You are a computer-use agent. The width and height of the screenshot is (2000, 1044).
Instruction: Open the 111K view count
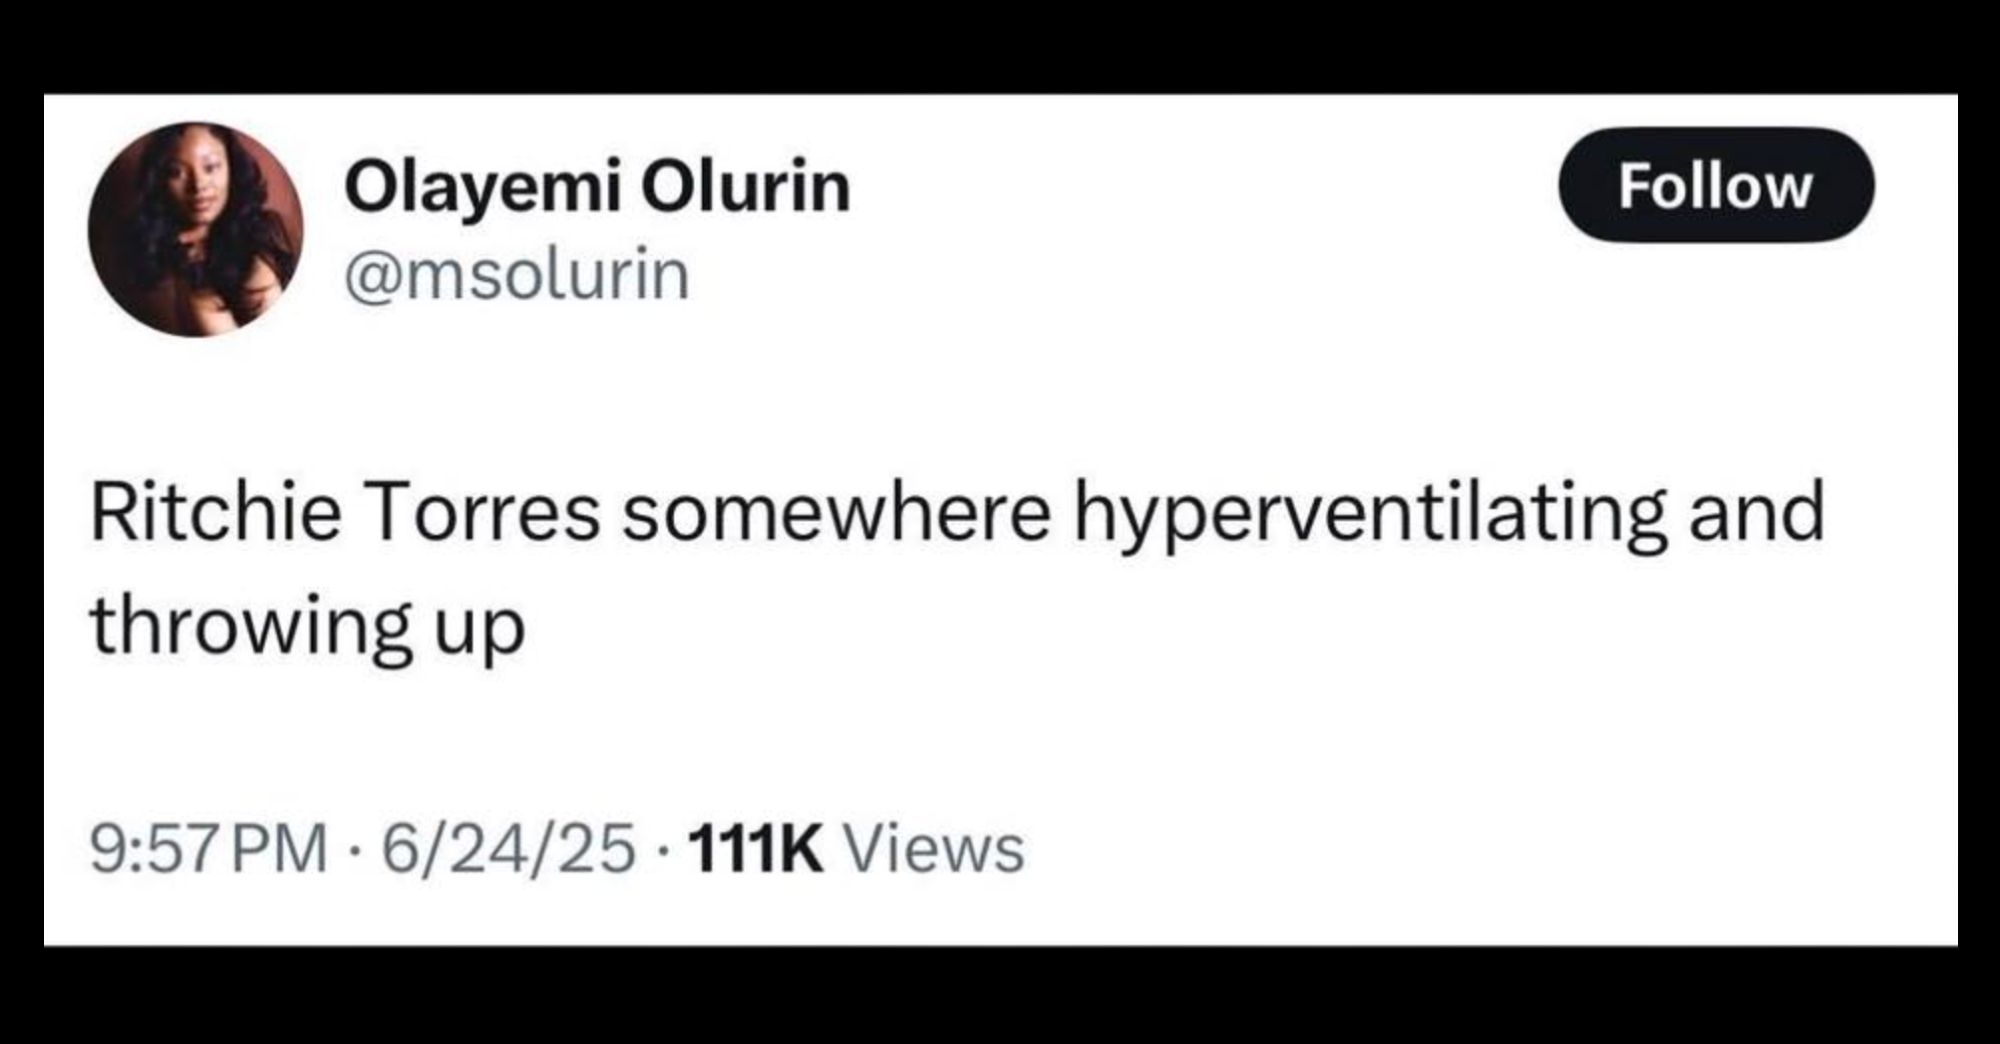[x=756, y=848]
